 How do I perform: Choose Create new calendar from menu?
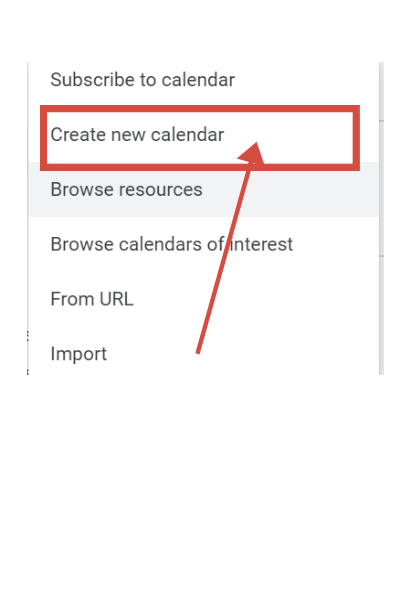coord(137,135)
